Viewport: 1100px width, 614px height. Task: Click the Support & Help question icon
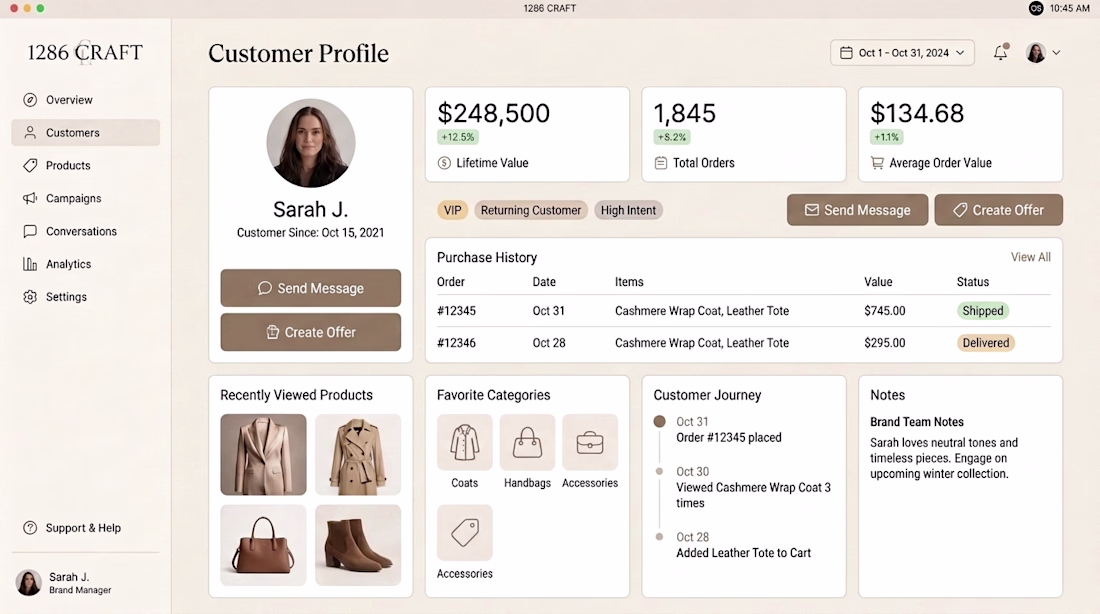[x=29, y=528]
